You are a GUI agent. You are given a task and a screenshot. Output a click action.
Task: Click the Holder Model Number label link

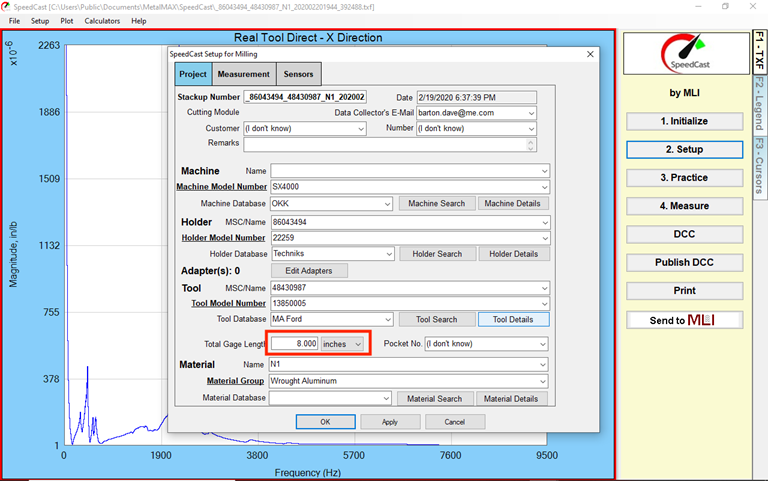223,238
